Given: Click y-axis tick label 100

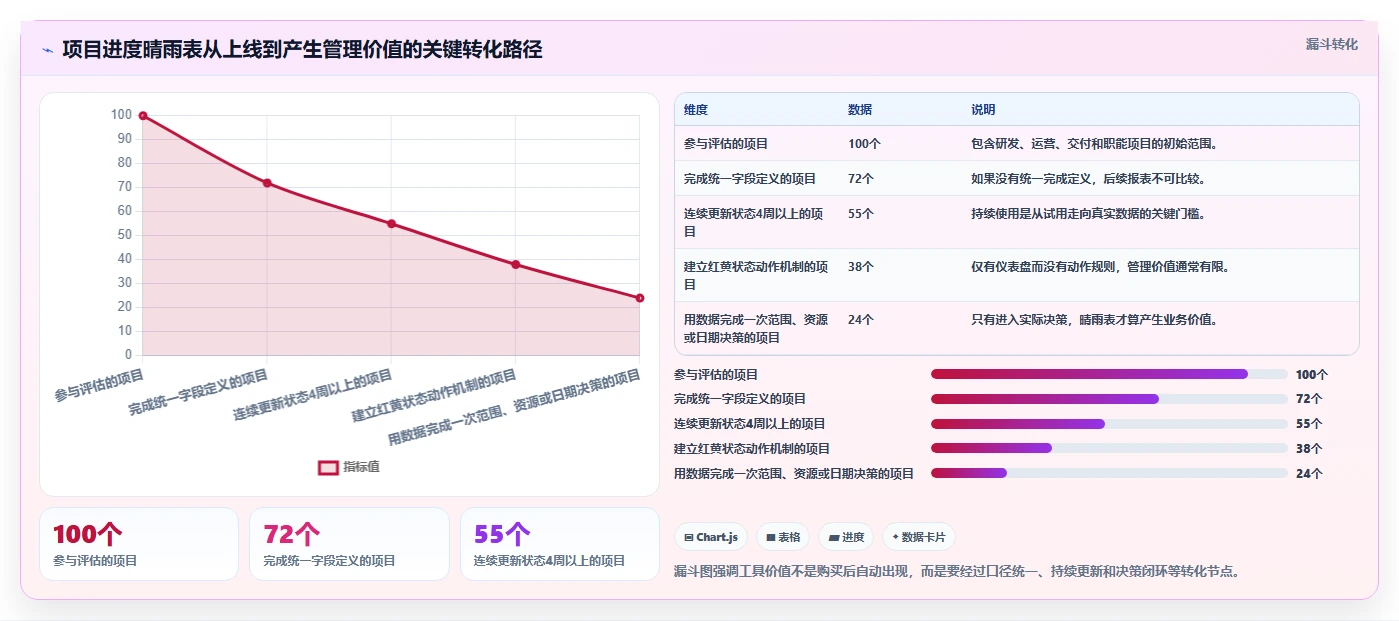Looking at the screenshot, I should 121,115.
